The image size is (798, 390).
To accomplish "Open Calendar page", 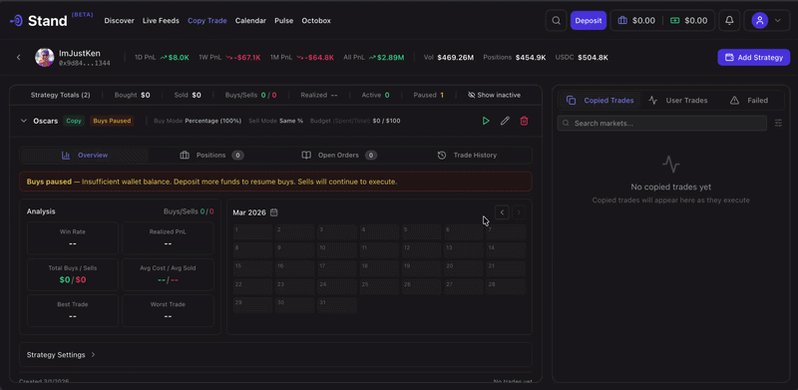I will coord(250,21).
